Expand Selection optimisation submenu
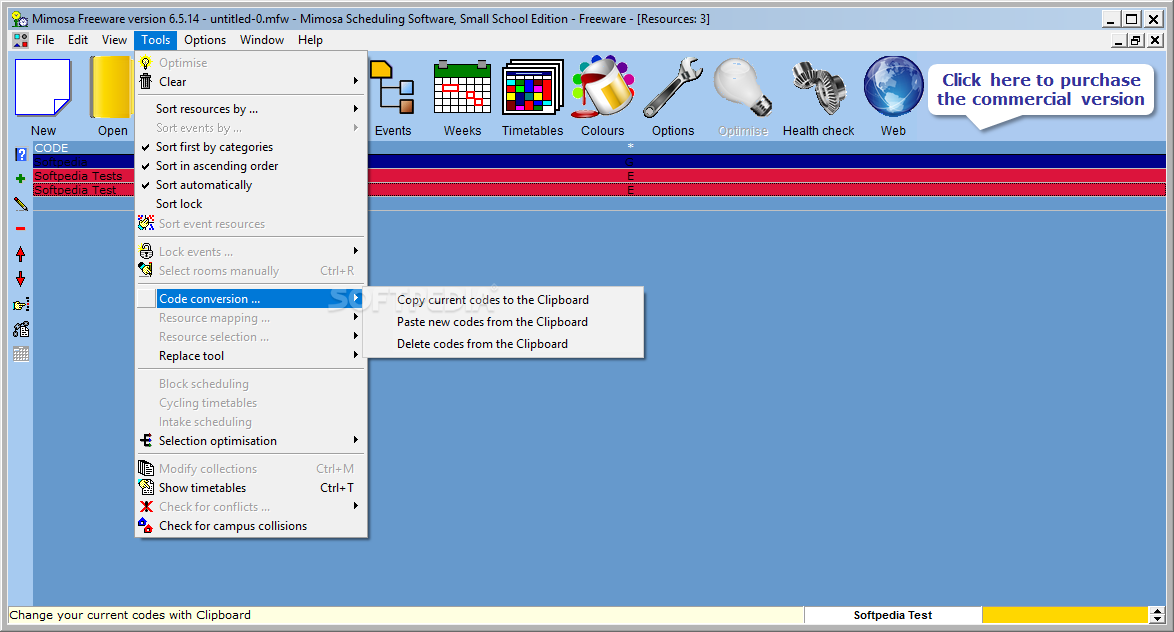The width and height of the screenshot is (1174, 632). coord(356,440)
